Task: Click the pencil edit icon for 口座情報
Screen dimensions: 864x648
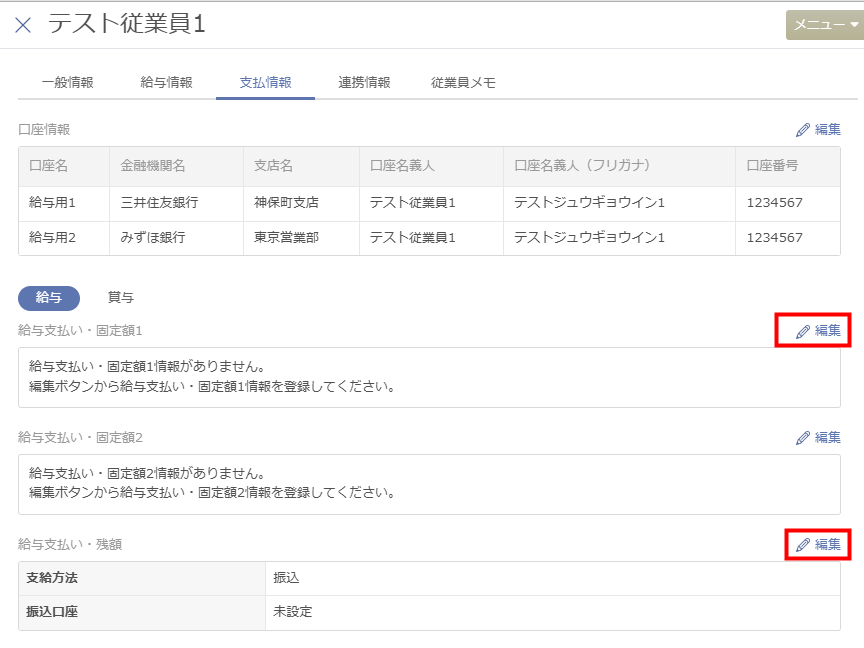Action: 803,130
